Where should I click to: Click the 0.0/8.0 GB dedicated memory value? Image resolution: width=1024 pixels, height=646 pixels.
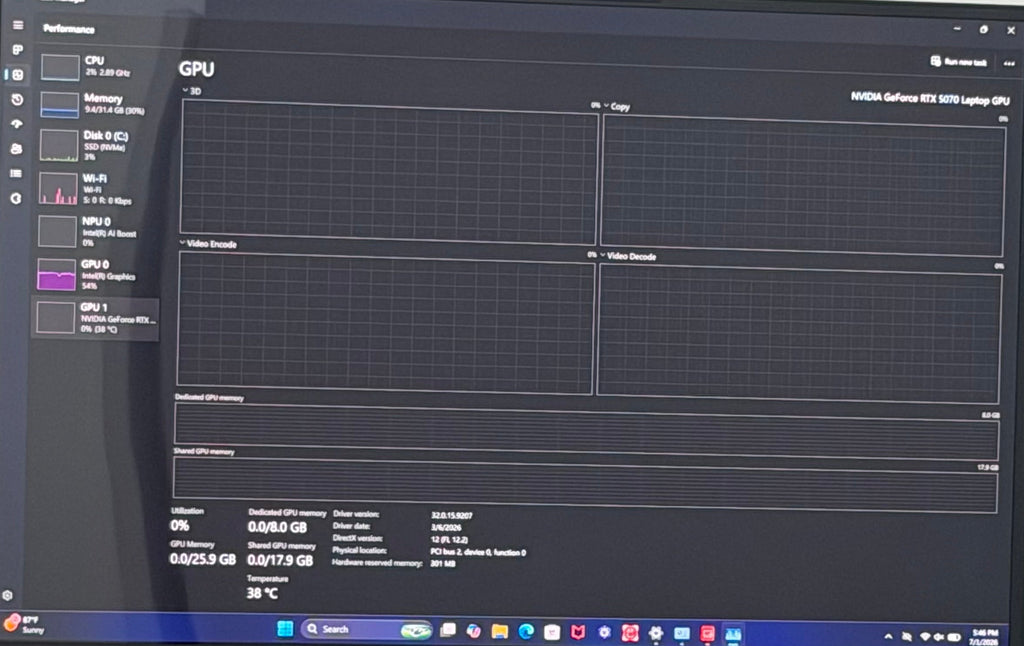277,527
